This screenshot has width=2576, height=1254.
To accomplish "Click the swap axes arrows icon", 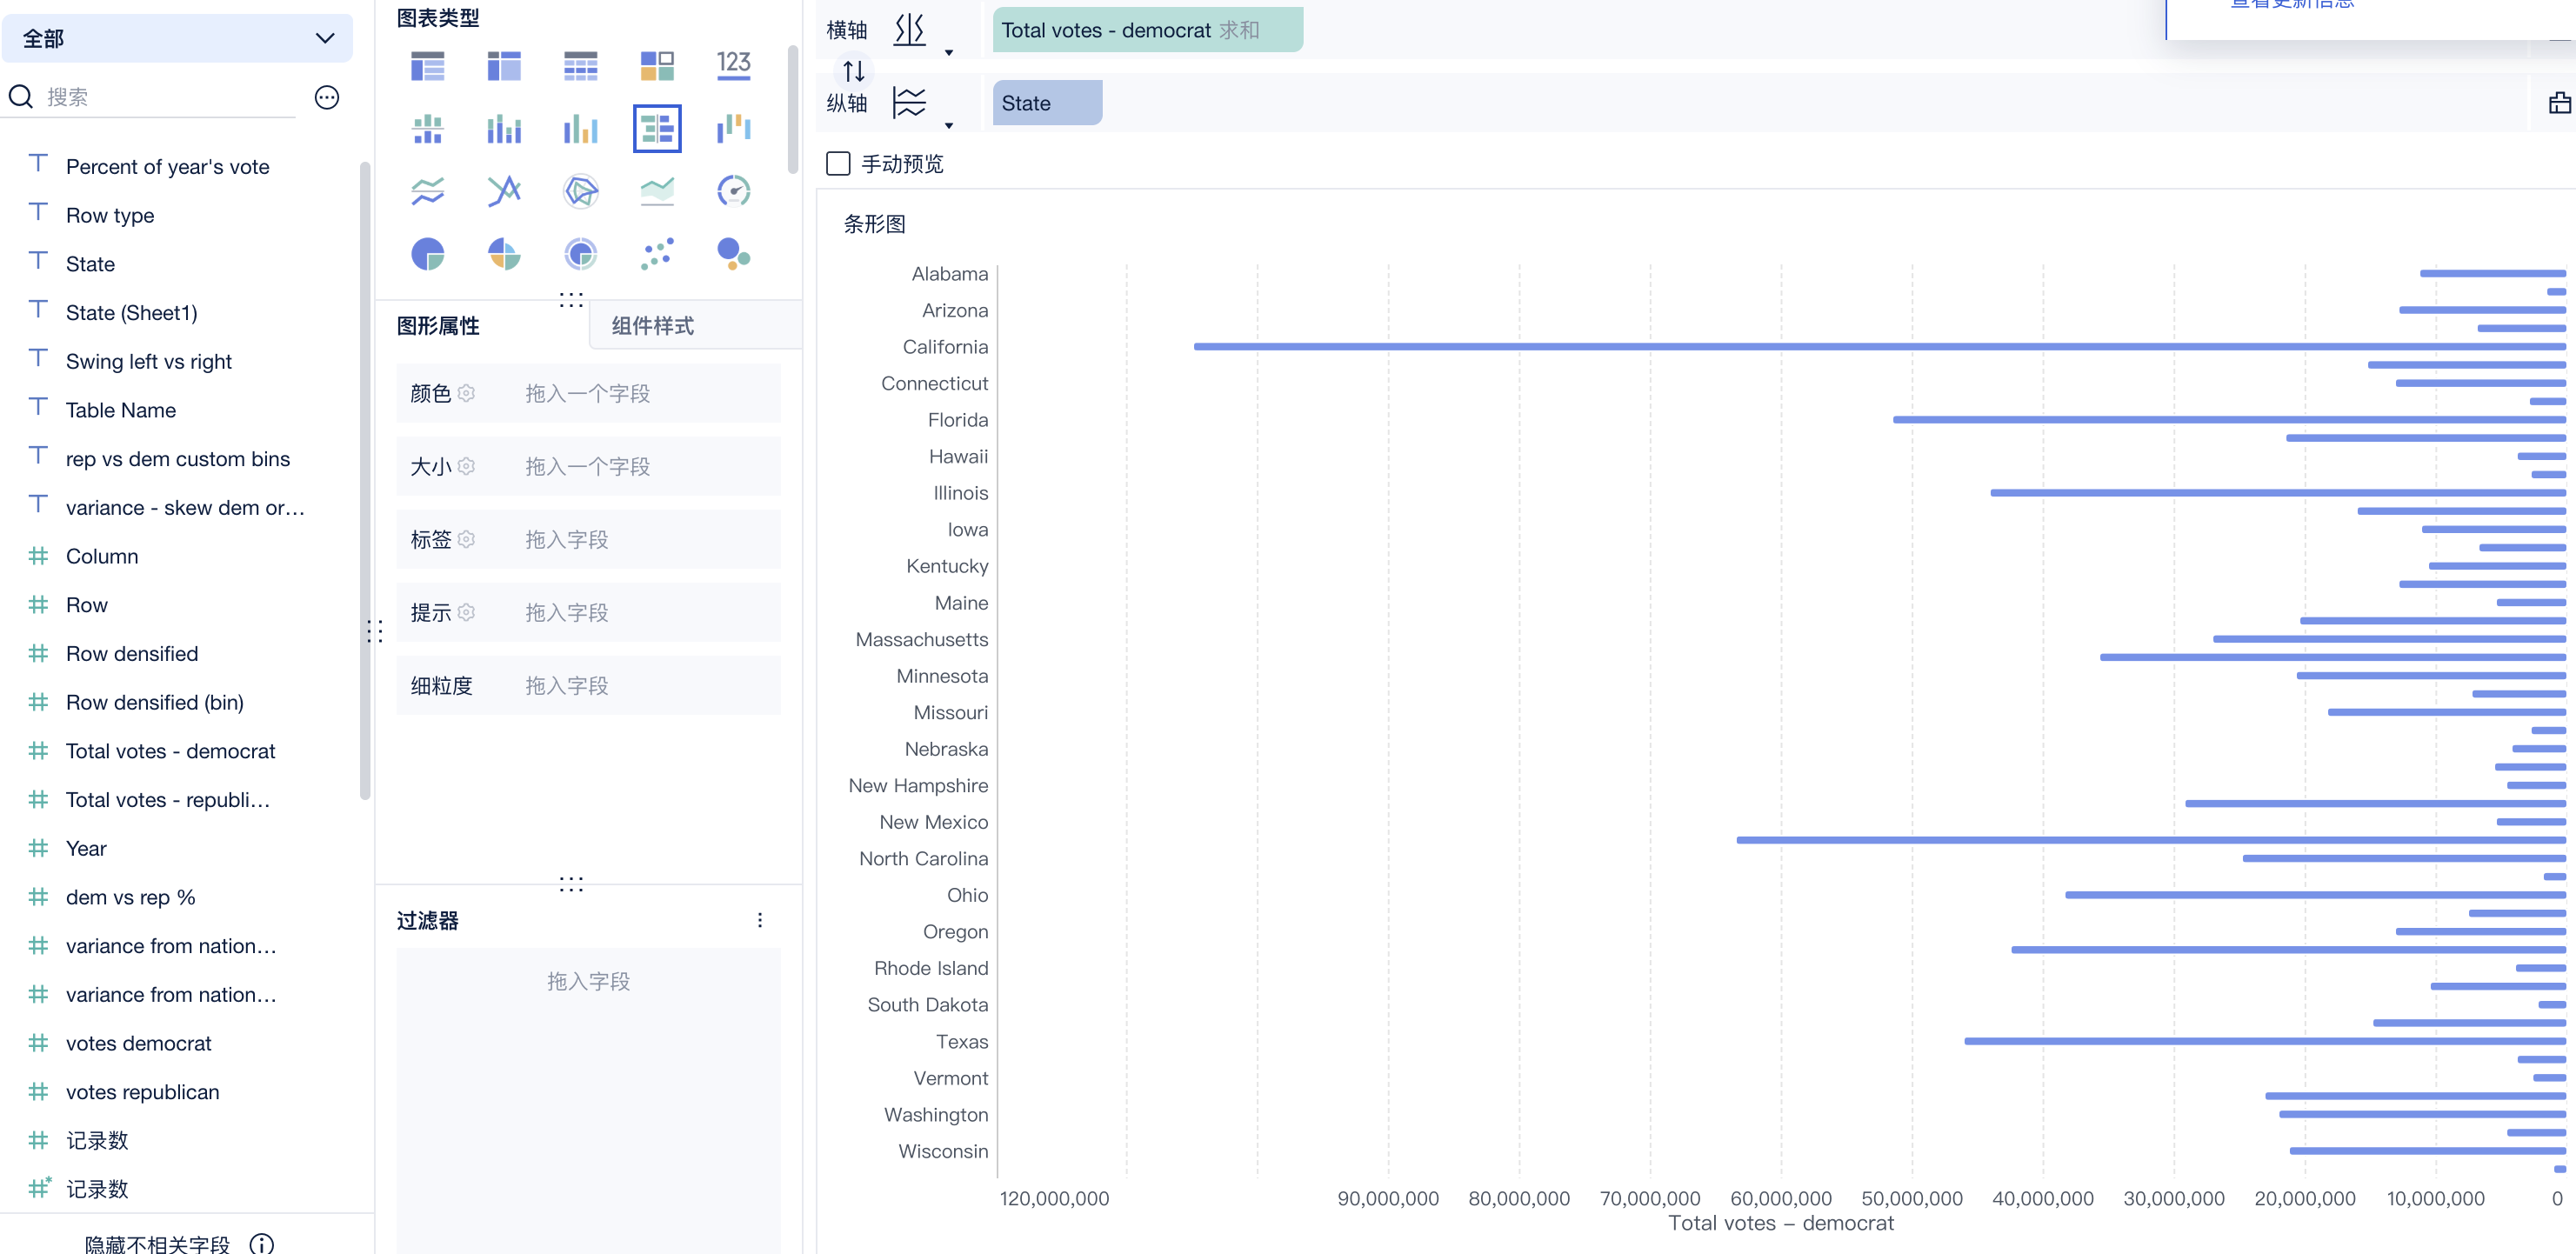I will pos(853,71).
